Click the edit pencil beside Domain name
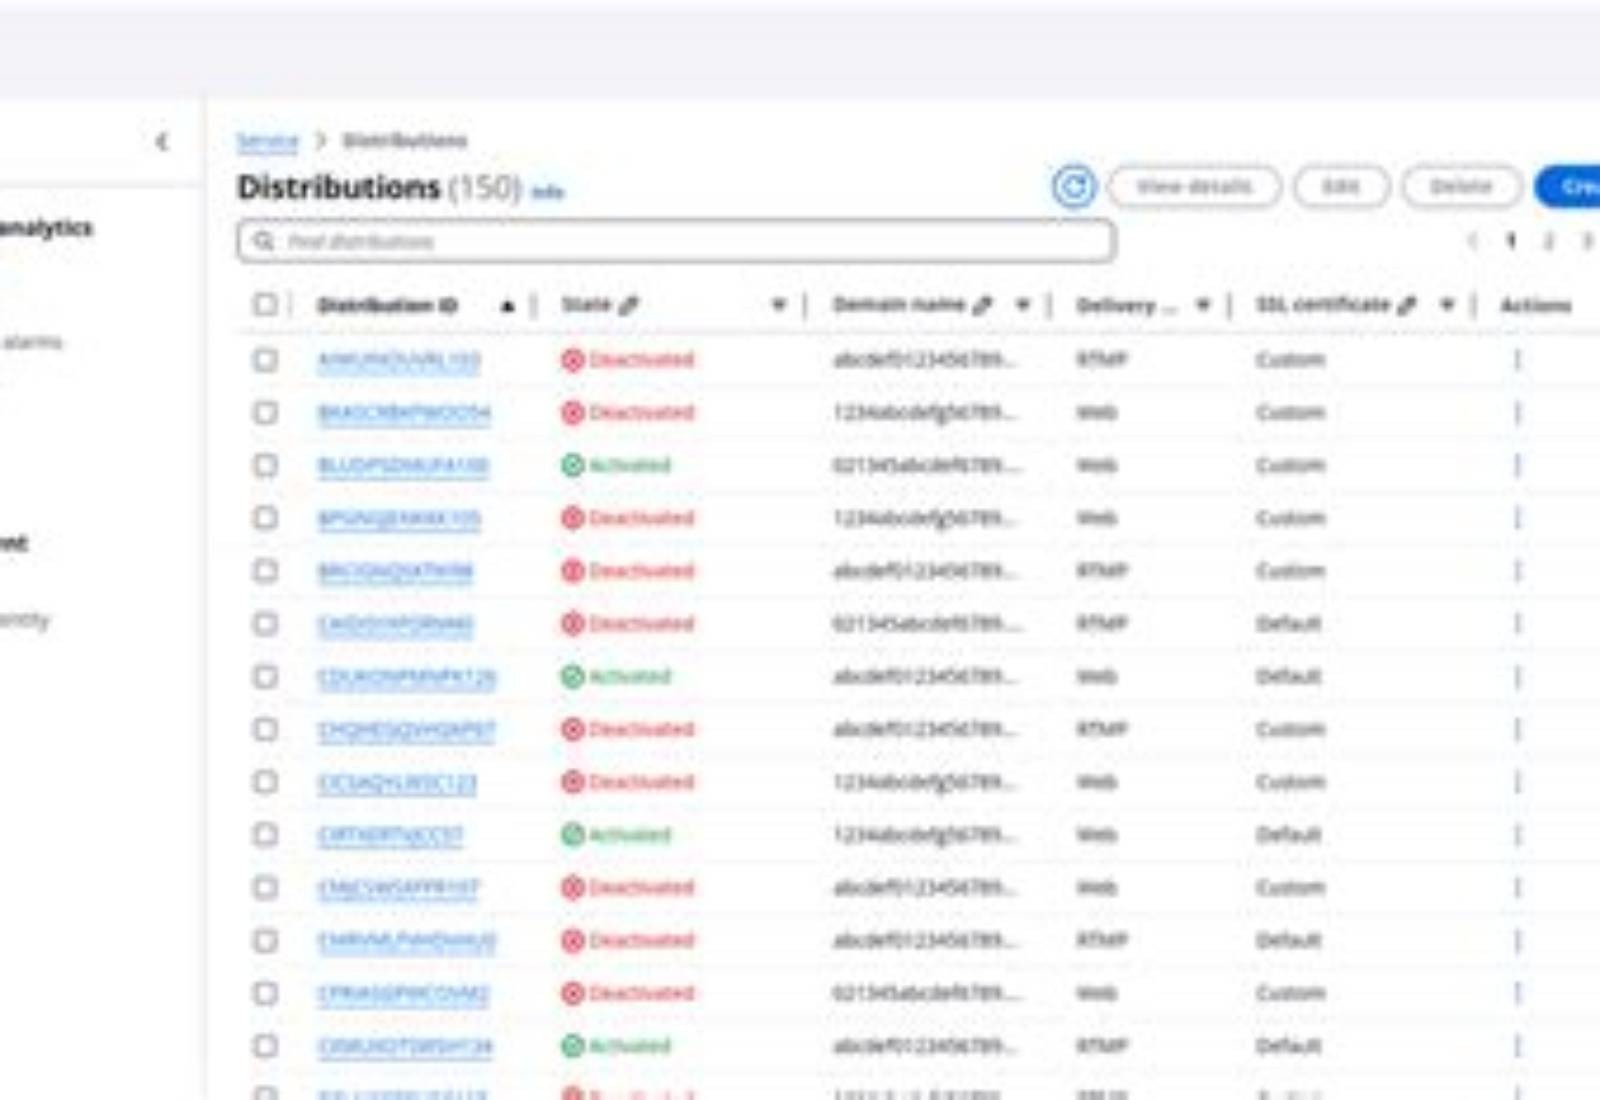1600x1100 pixels. pyautogui.click(x=982, y=305)
